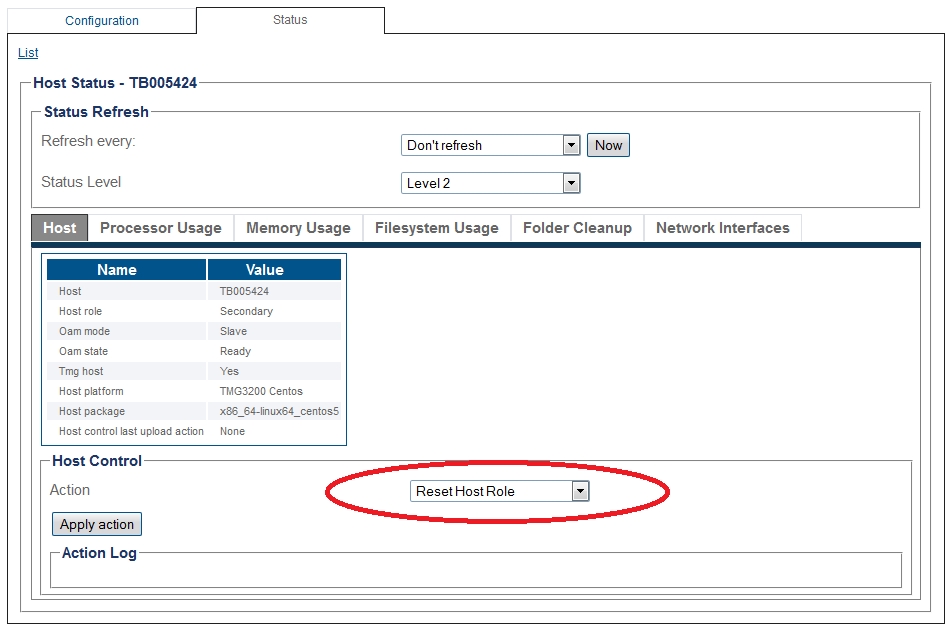Screen dimensions: 951x633
Task: Open the Processor Usage tab
Action: coord(161,228)
